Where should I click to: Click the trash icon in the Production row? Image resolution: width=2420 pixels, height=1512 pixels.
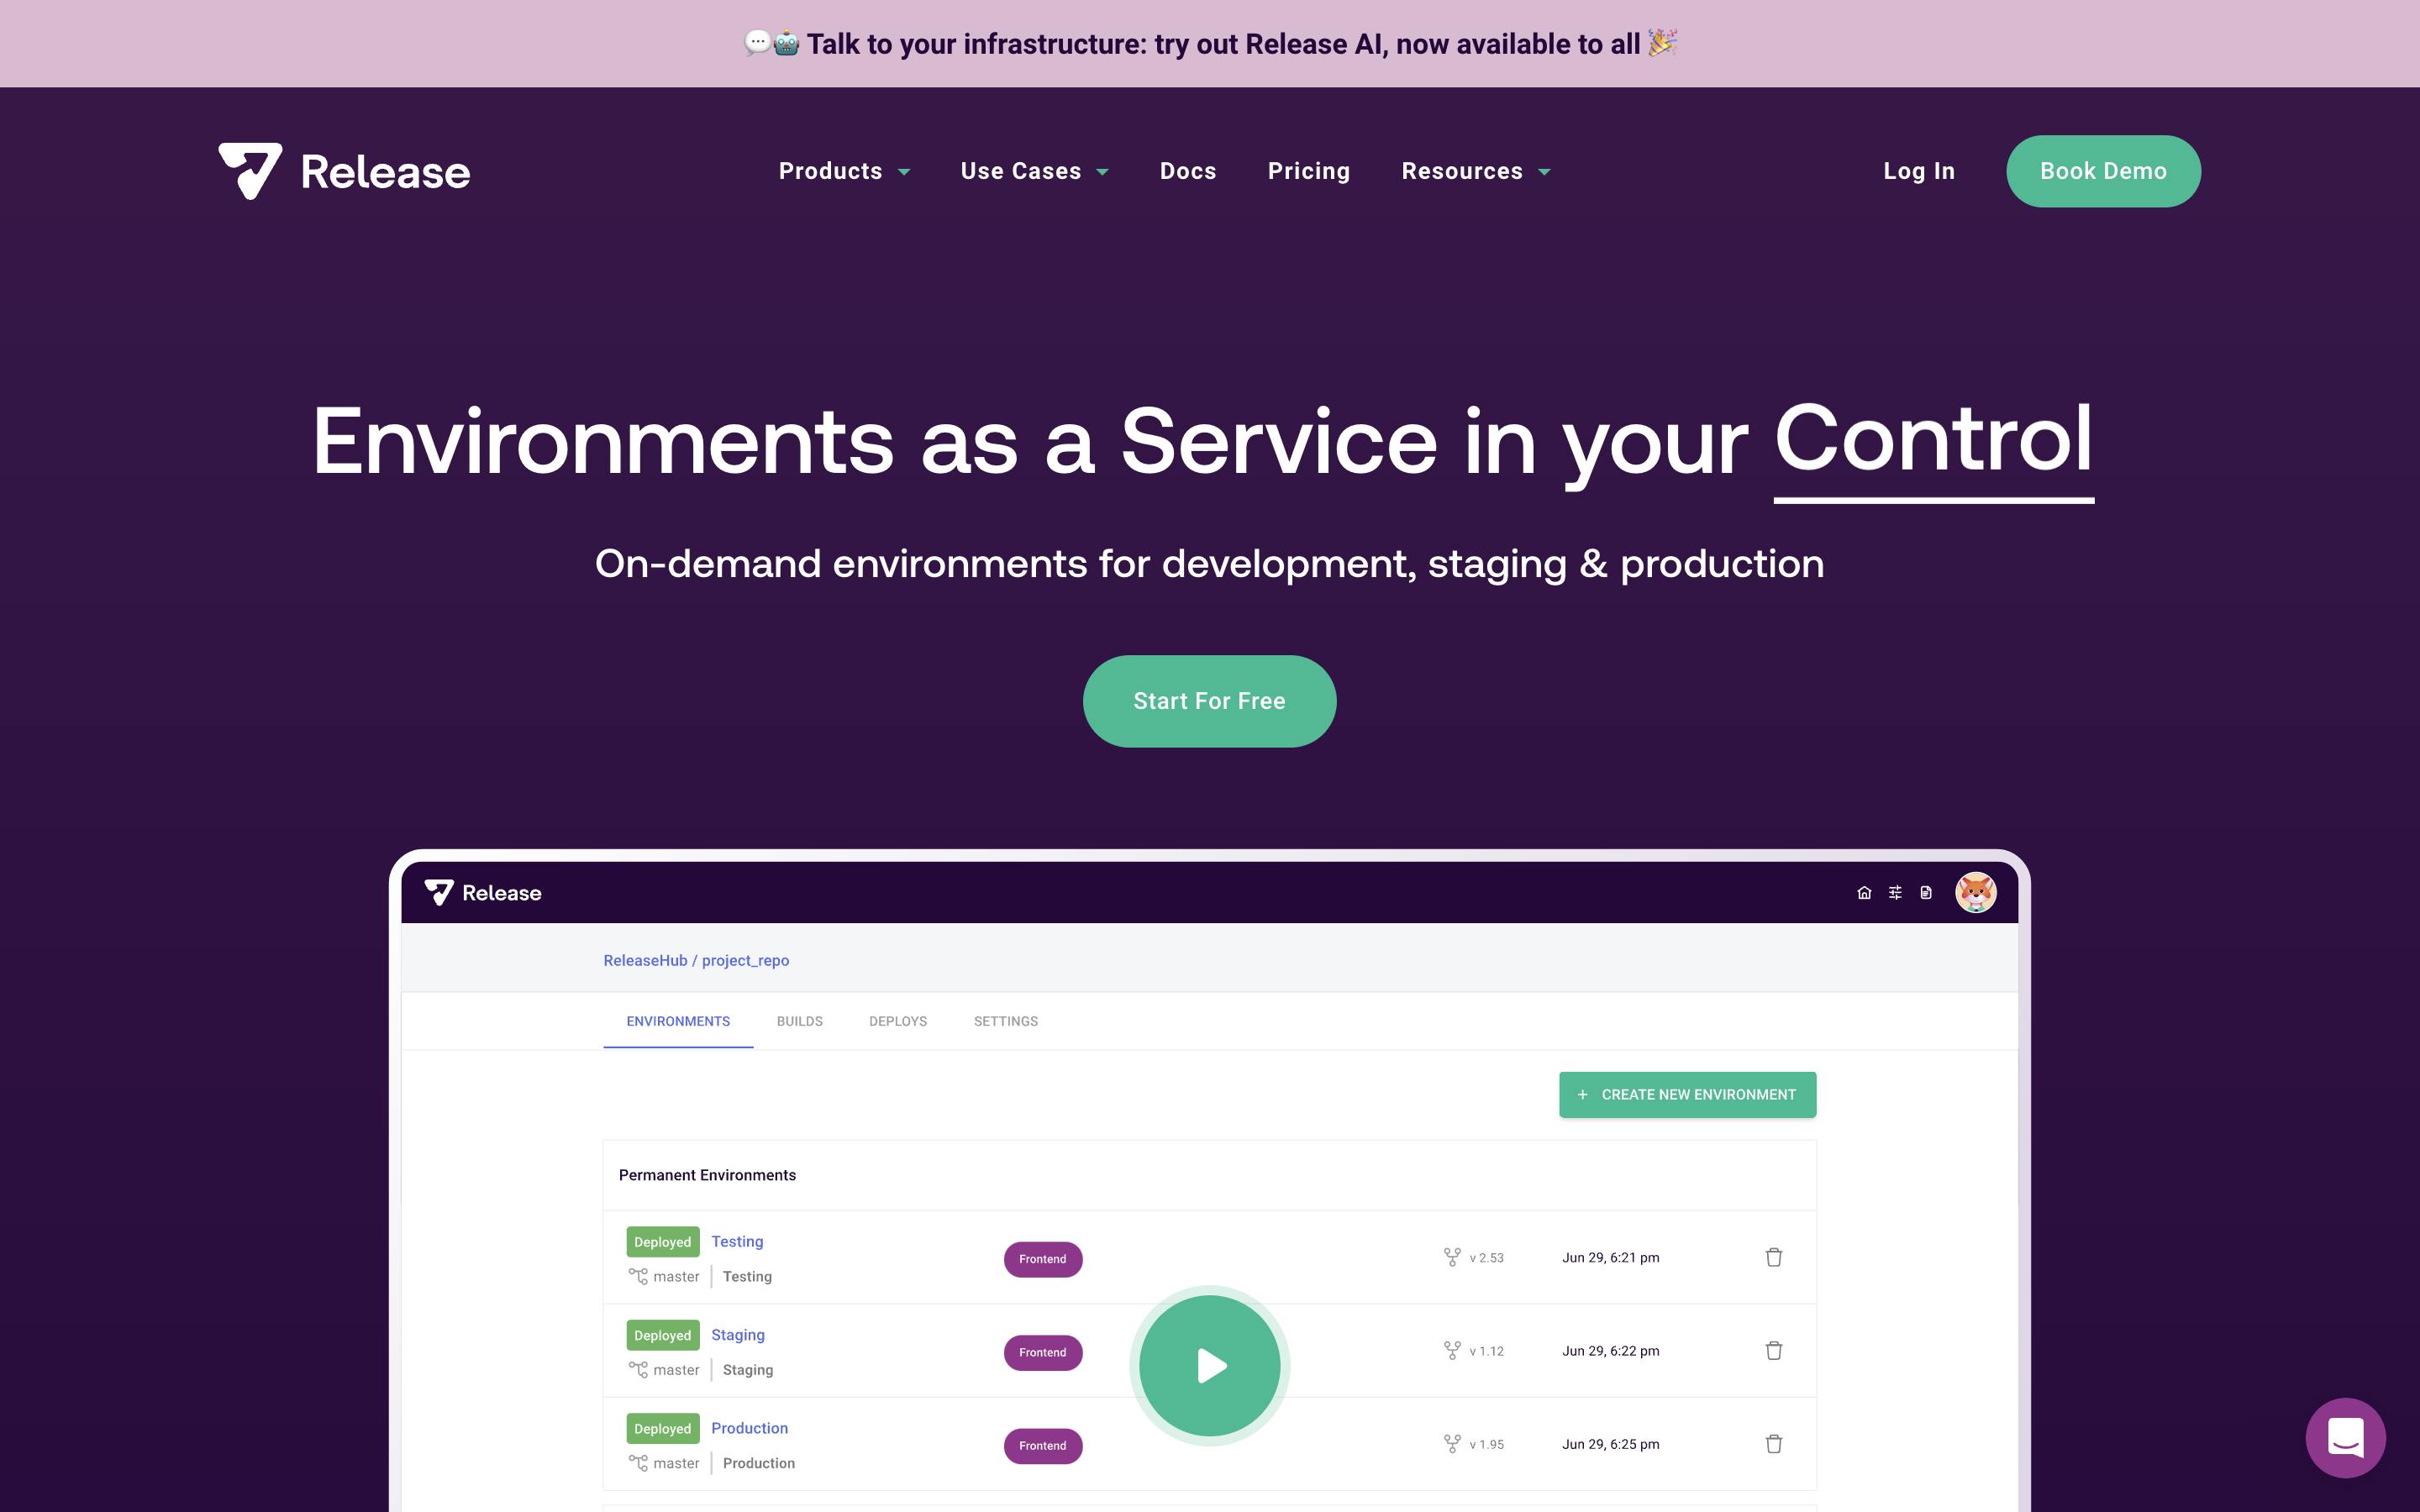coord(1774,1443)
